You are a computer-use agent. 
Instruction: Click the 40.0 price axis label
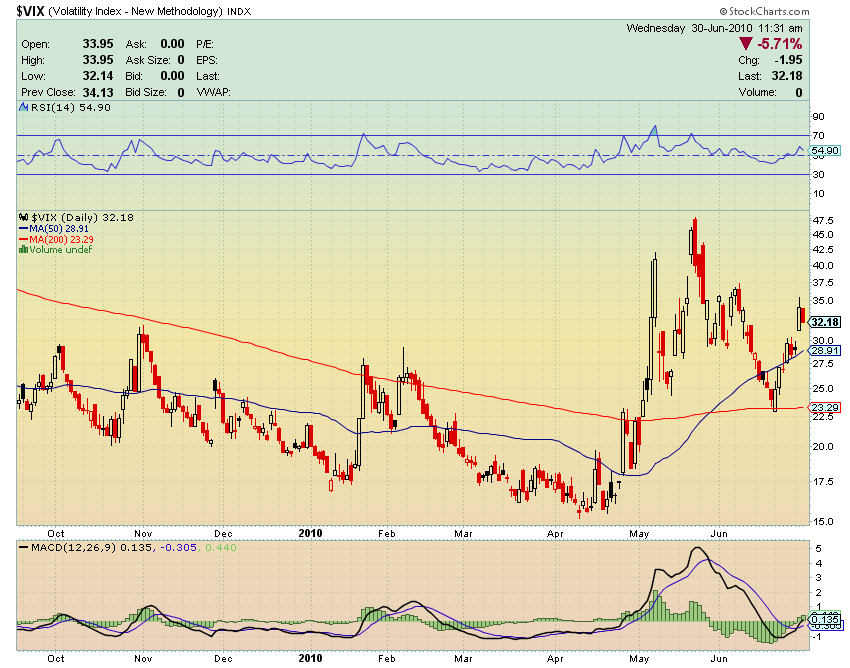coord(823,266)
